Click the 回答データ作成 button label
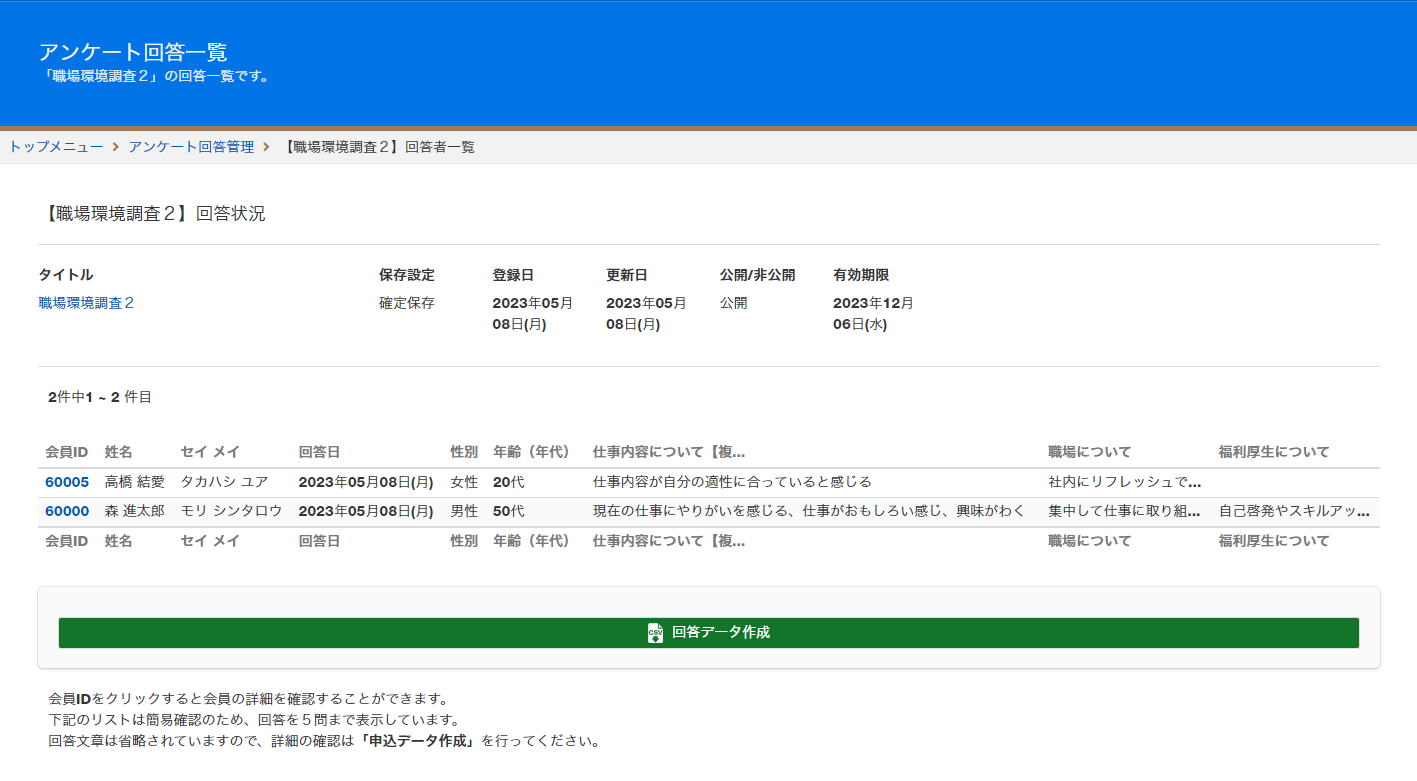This screenshot has height=781, width=1417. tap(721, 633)
